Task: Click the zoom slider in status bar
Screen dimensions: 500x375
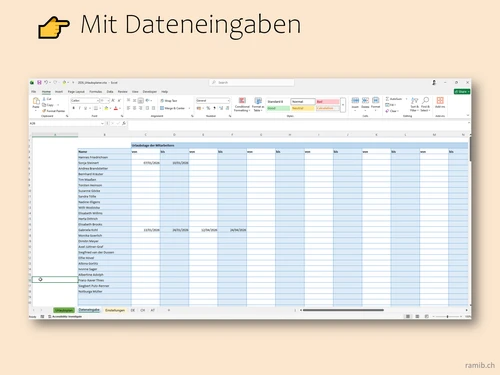Action: [447, 316]
